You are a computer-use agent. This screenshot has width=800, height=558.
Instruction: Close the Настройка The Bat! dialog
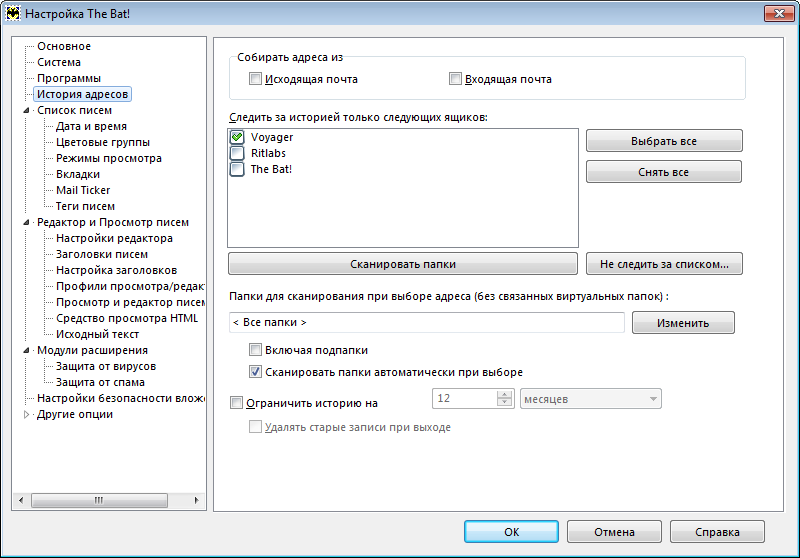pos(779,13)
